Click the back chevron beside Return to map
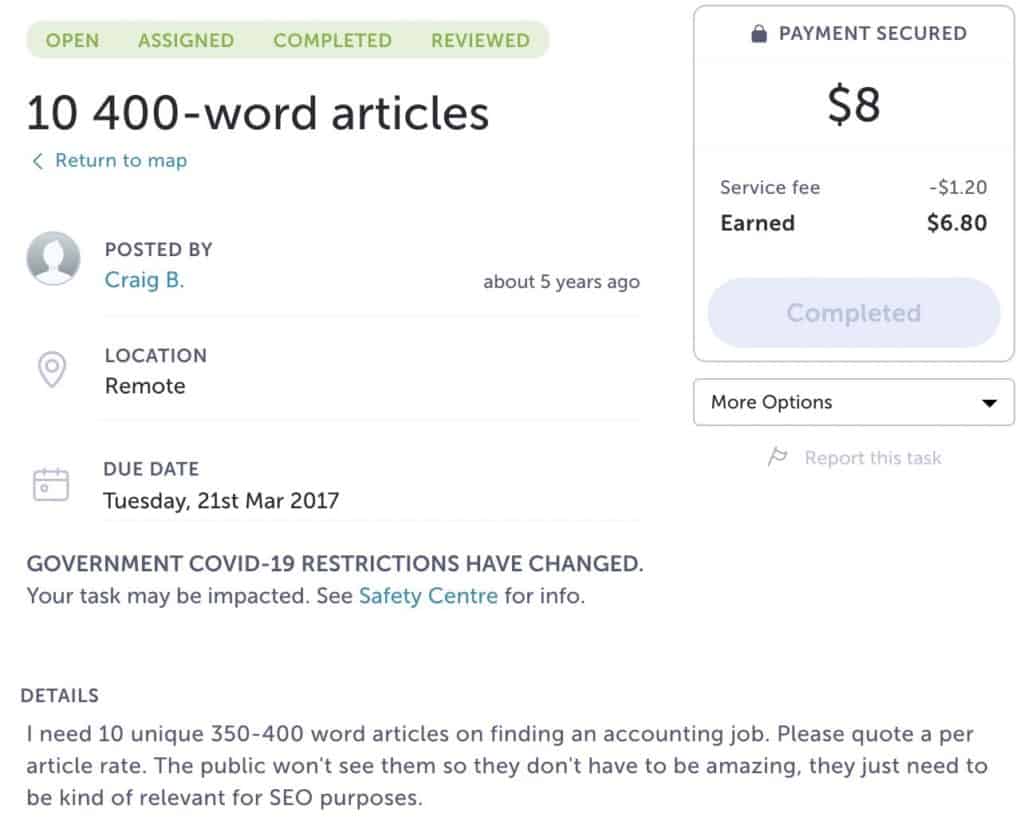Image resolution: width=1024 pixels, height=833 pixels. pyautogui.click(x=38, y=161)
